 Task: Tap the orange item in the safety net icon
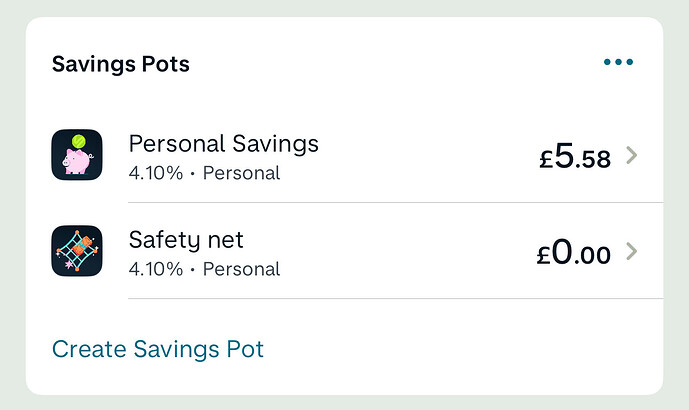coord(82,246)
